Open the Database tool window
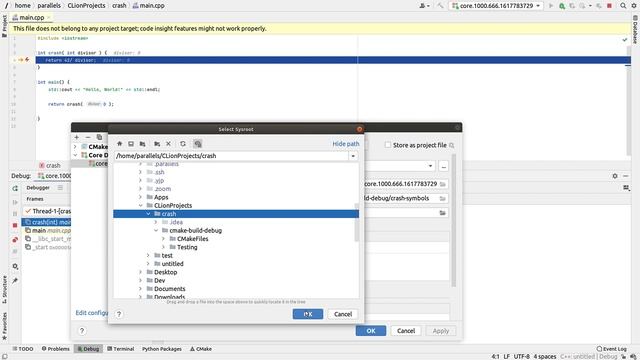640x360 pixels. click(x=635, y=29)
